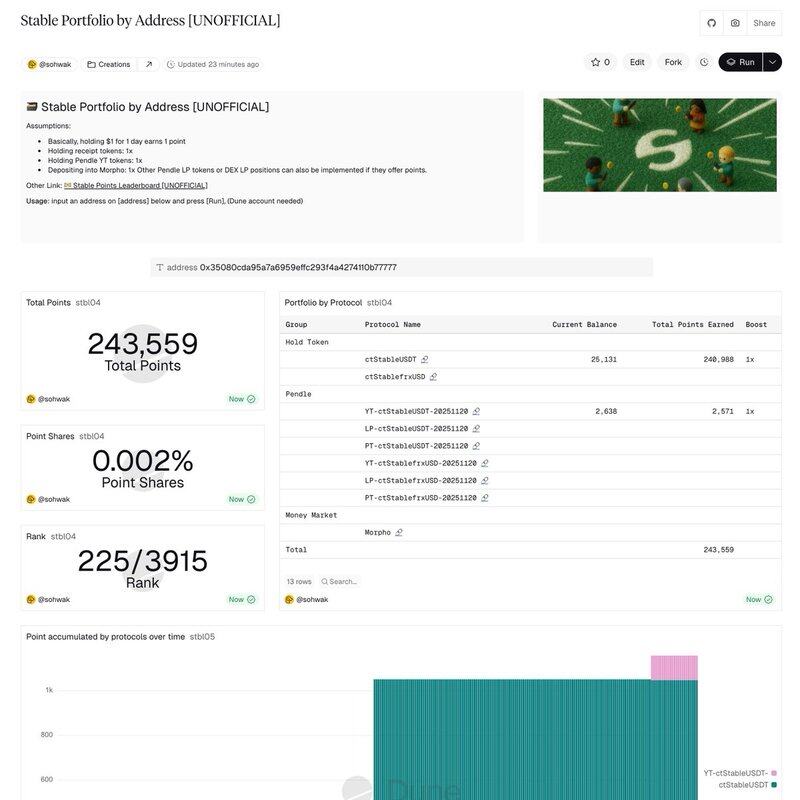Viewport: 800px width, 800px height.
Task: Star this dashboard
Action: point(600,62)
